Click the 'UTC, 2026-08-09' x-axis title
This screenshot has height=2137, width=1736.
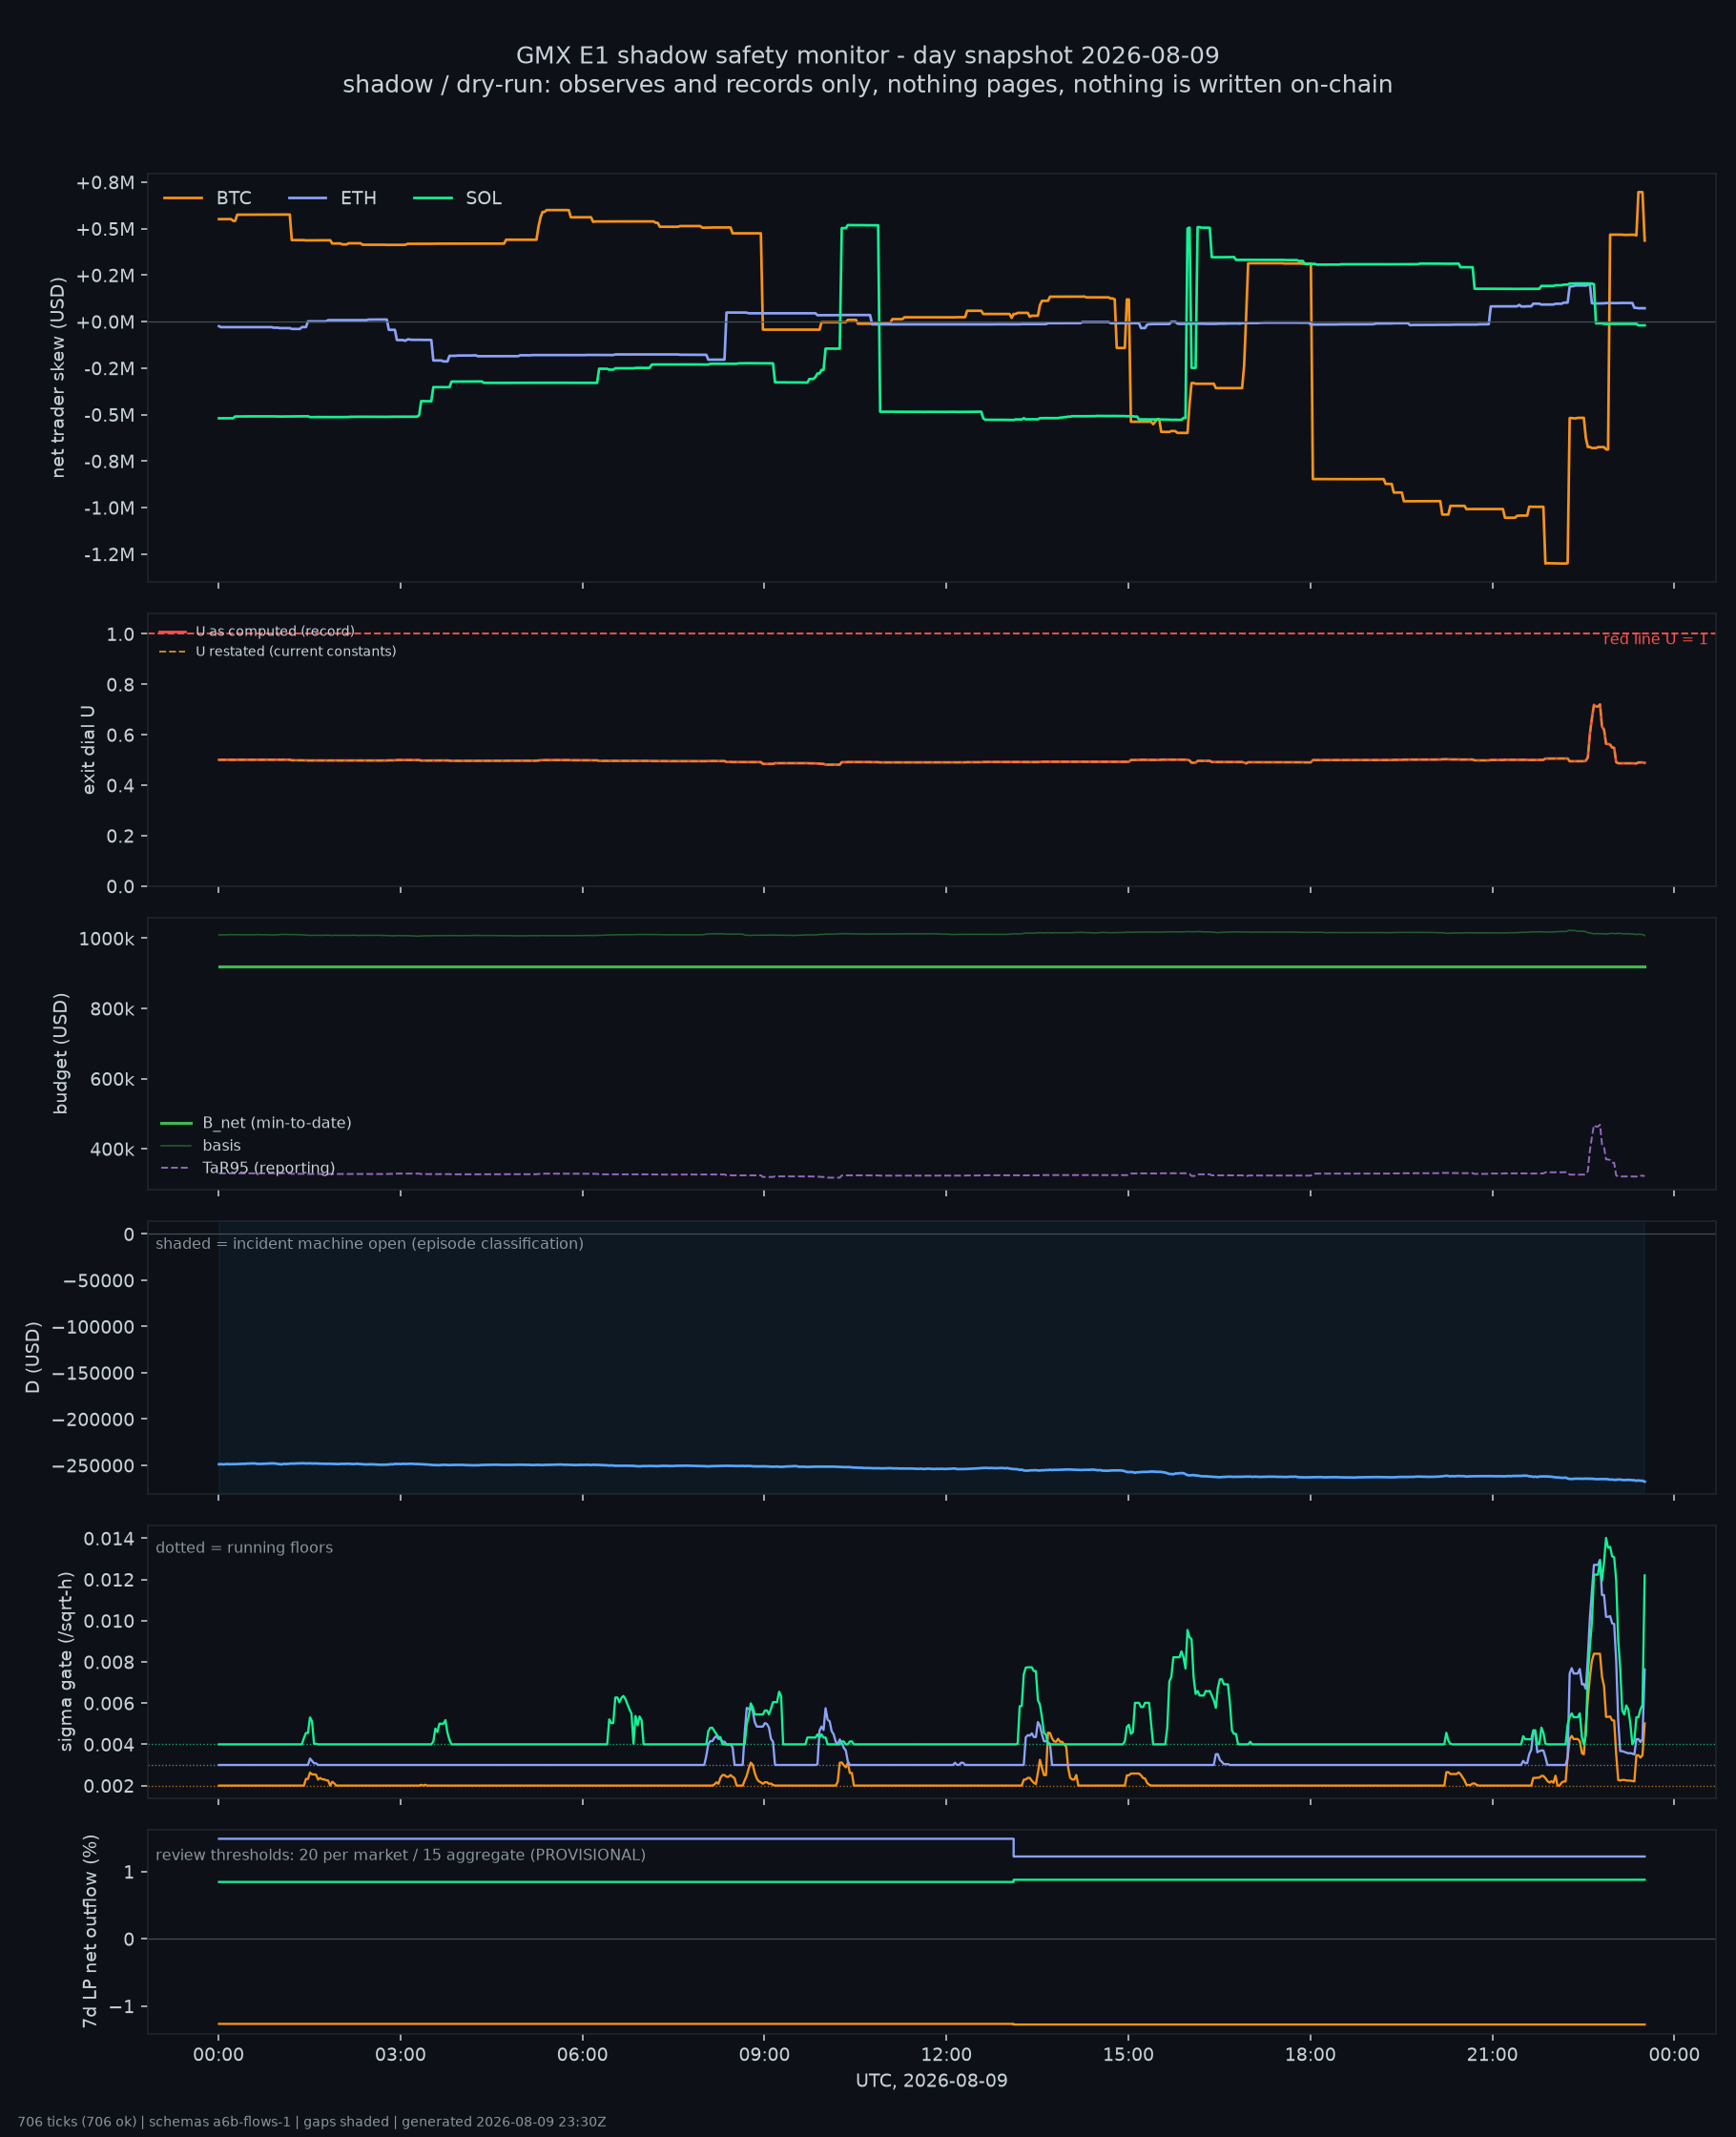click(931, 2081)
